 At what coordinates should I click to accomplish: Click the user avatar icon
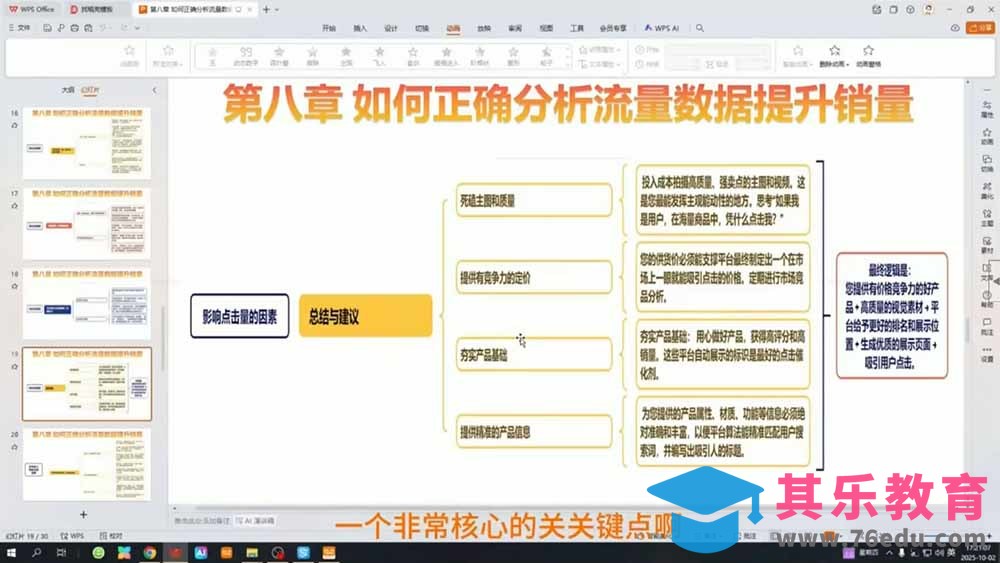pos(929,10)
